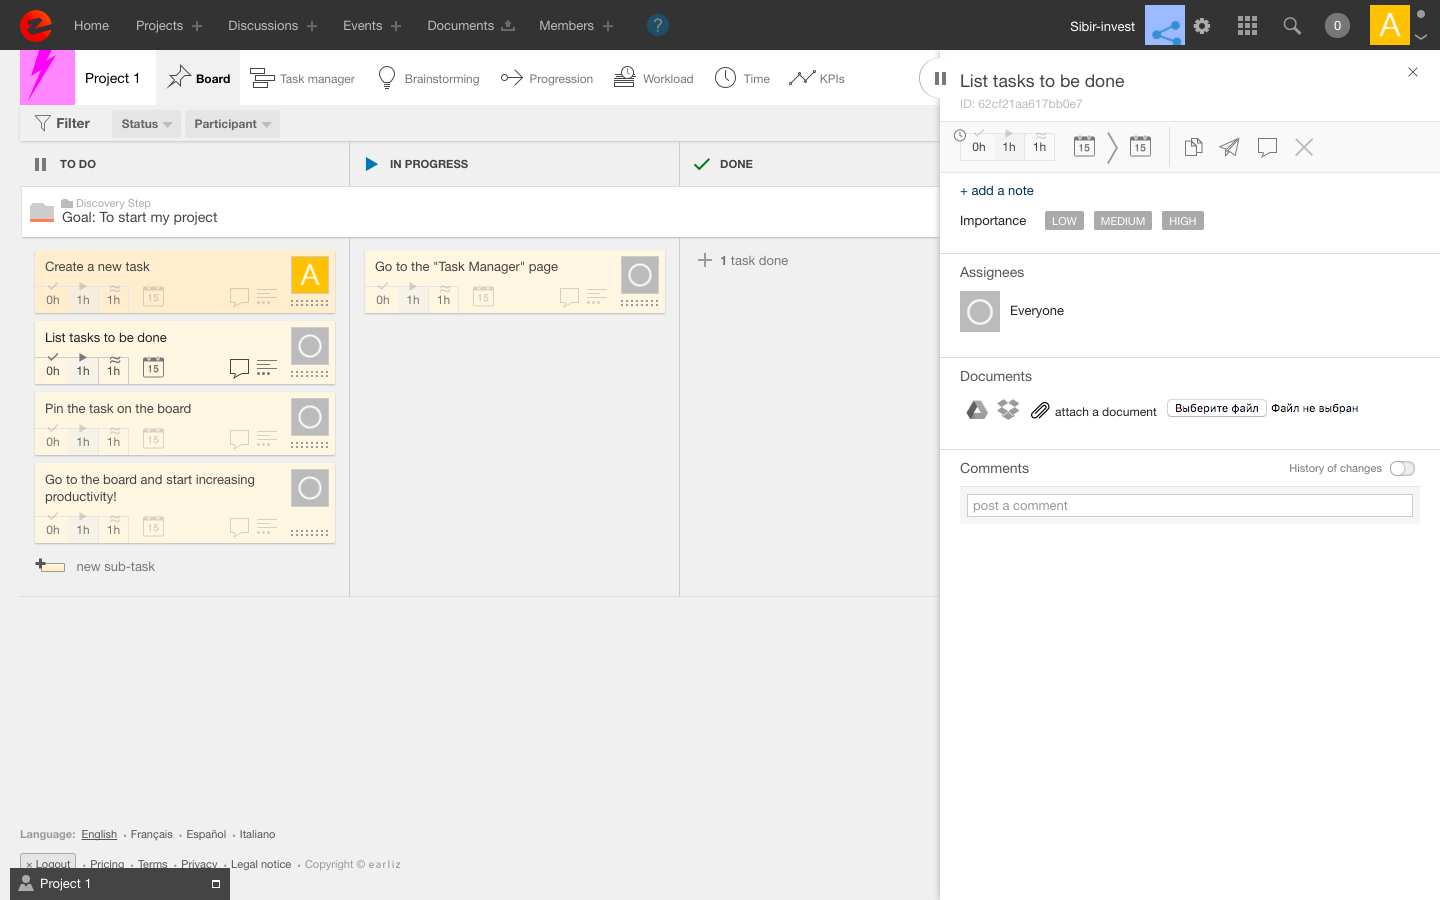The image size is (1440, 900).
Task: Open the Status filter dropdown
Action: [146, 124]
